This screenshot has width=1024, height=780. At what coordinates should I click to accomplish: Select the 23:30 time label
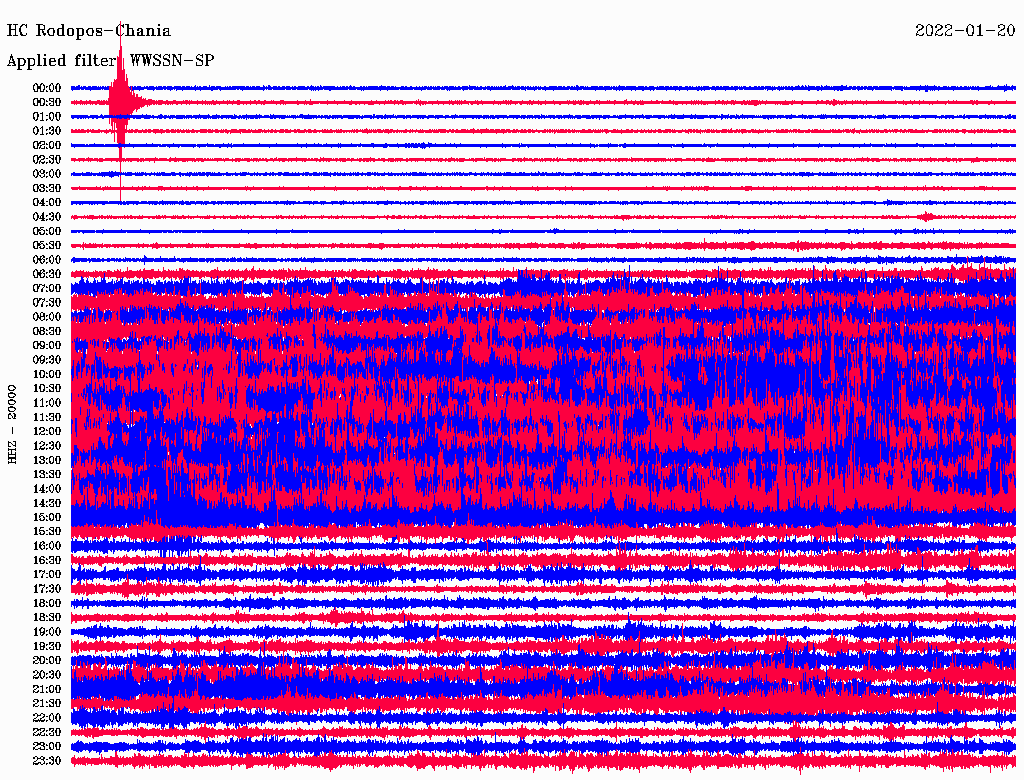pyautogui.click(x=47, y=760)
